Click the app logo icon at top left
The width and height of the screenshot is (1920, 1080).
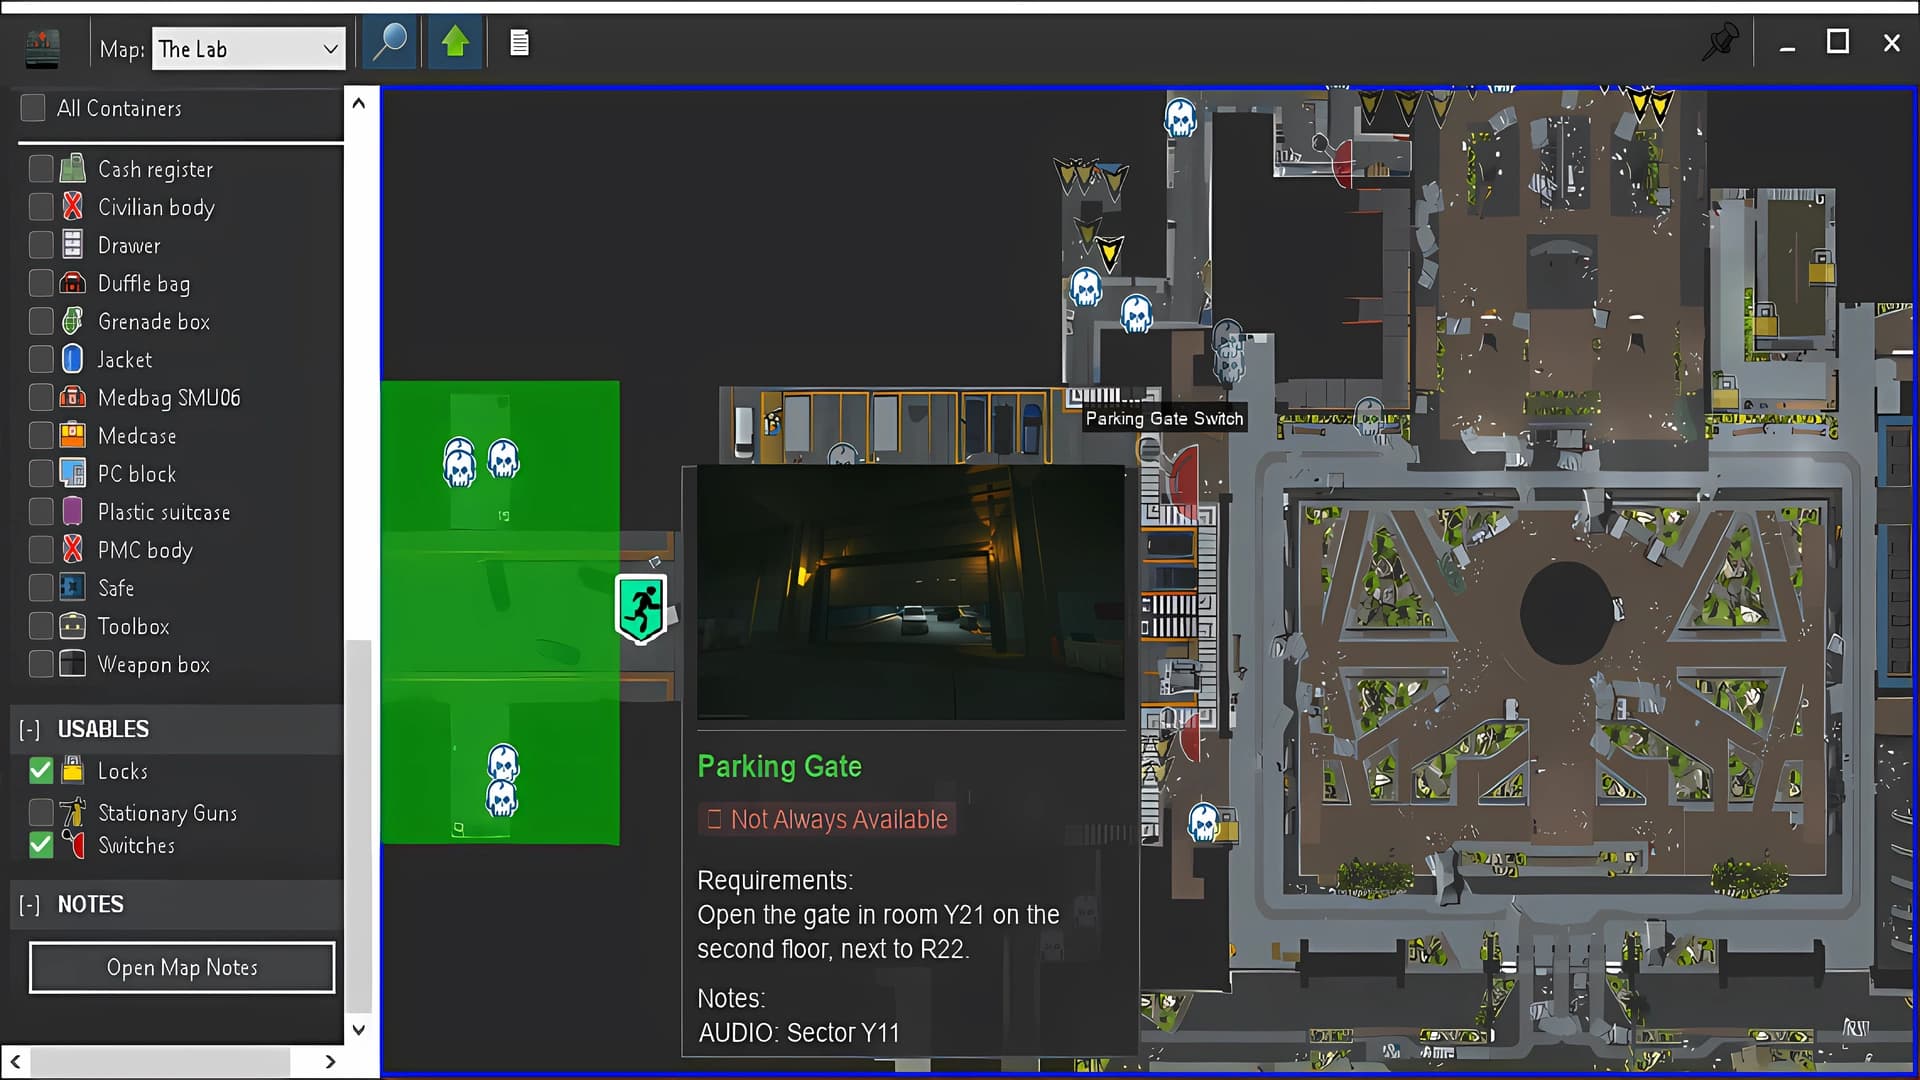click(42, 48)
